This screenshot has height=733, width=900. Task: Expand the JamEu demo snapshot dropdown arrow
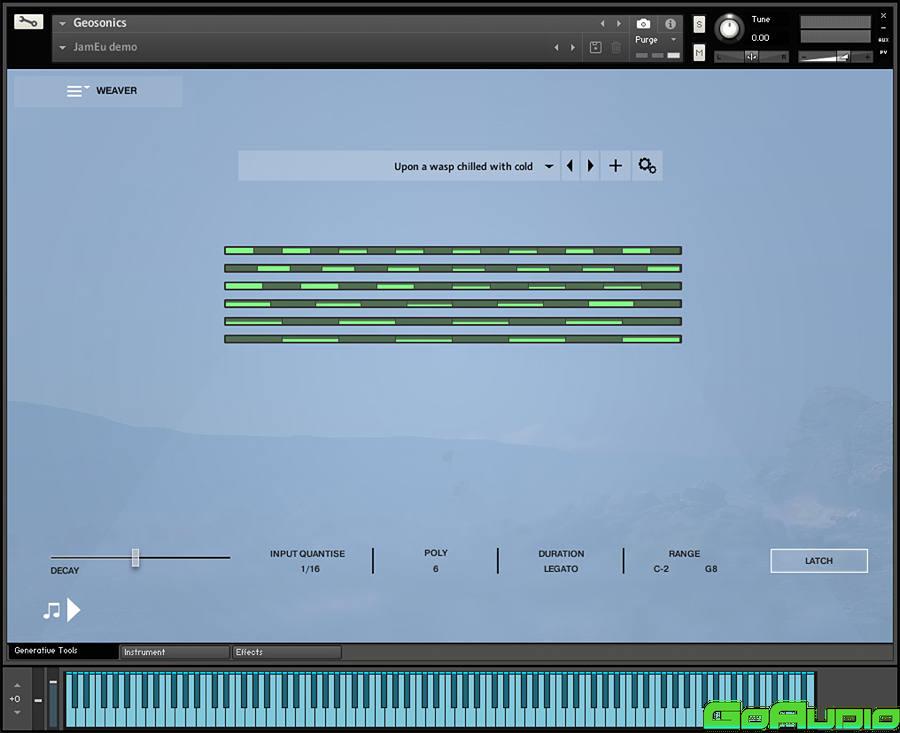point(63,48)
